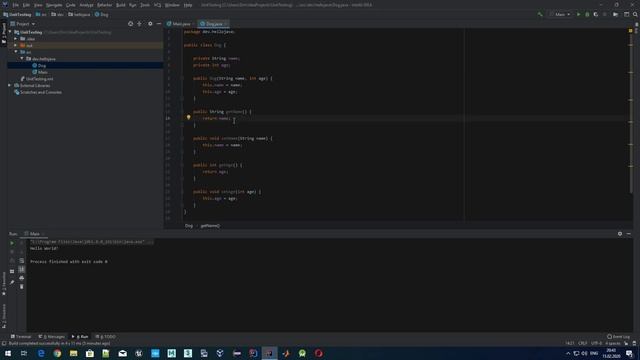Open the Event Log button
640x360 pixels.
pos(618,337)
